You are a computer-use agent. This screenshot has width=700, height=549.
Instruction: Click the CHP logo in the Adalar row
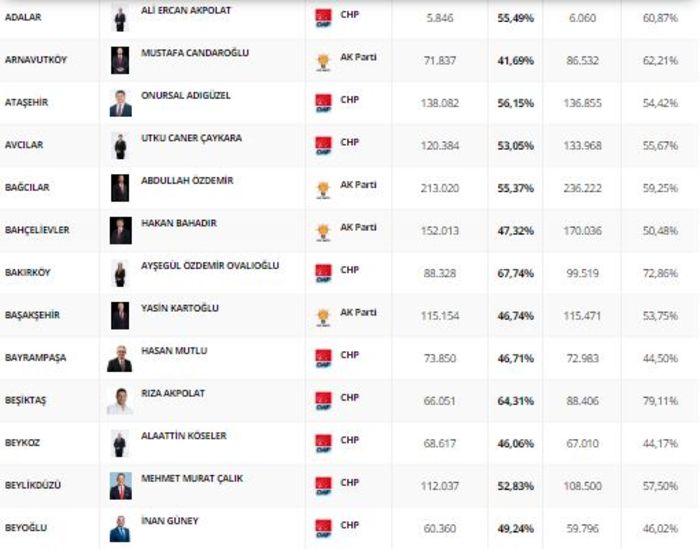point(323,18)
